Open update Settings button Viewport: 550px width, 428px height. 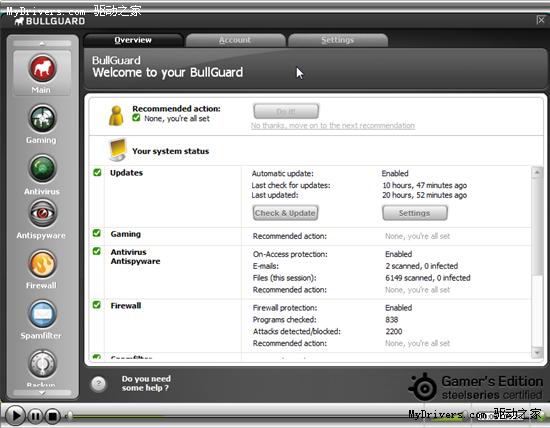coord(415,213)
